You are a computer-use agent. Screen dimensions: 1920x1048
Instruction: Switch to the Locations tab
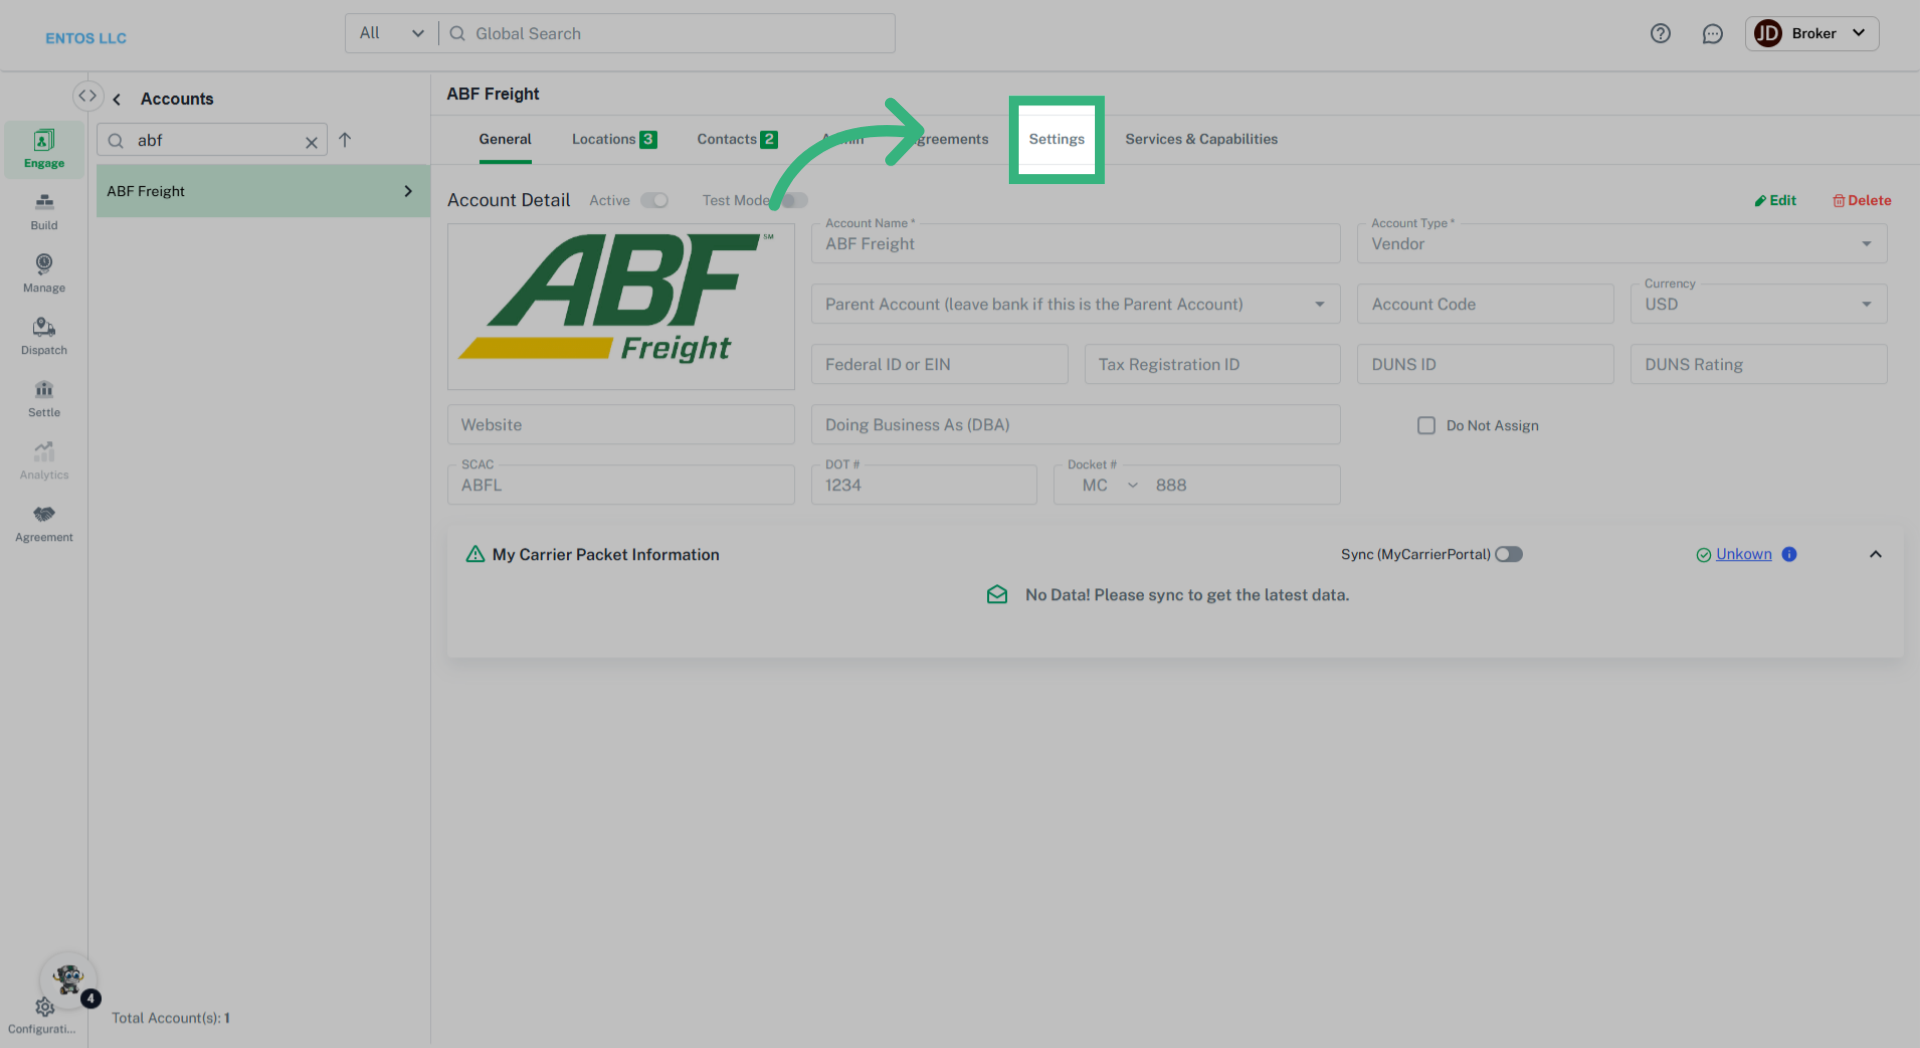click(x=614, y=139)
